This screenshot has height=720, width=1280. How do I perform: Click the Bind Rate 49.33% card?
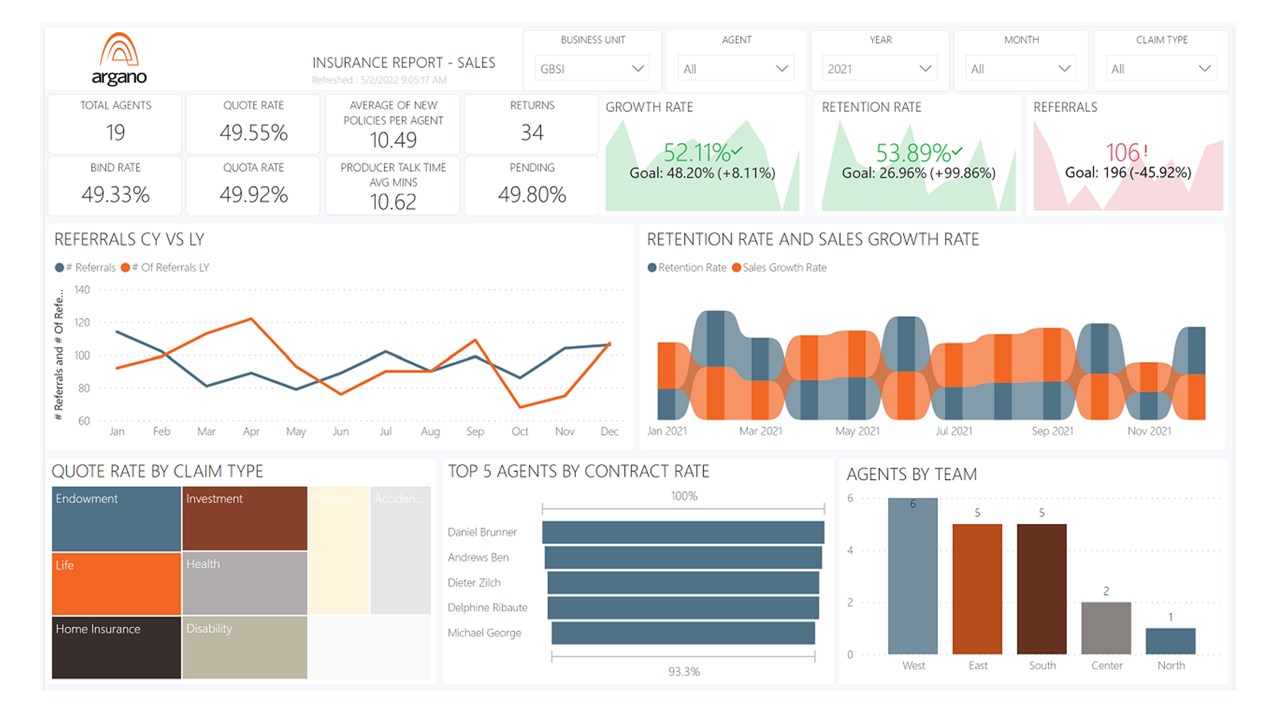click(x=115, y=185)
